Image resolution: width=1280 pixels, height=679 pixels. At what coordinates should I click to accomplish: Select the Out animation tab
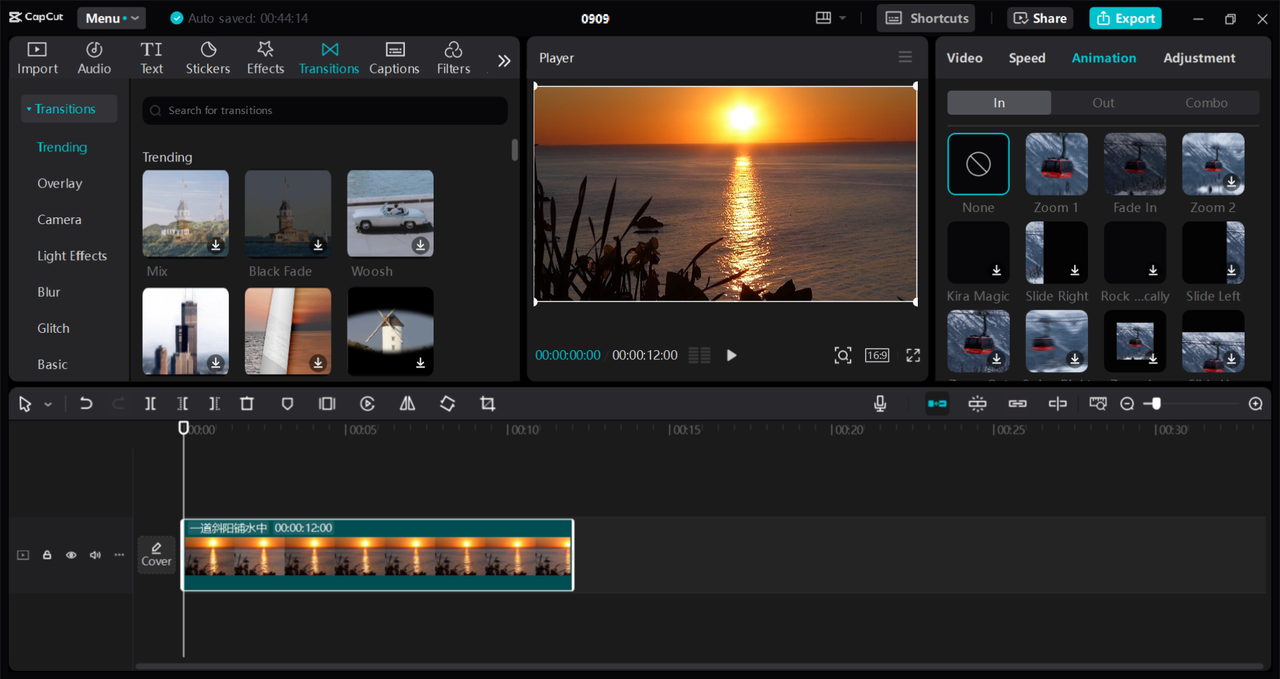[1103, 103]
